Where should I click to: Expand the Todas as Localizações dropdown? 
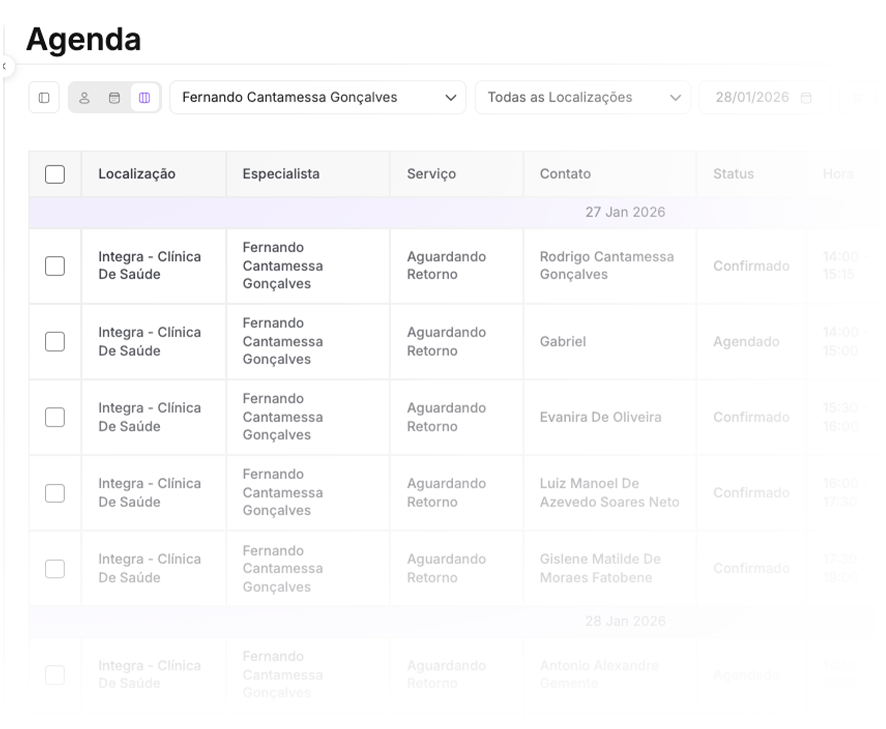click(582, 98)
